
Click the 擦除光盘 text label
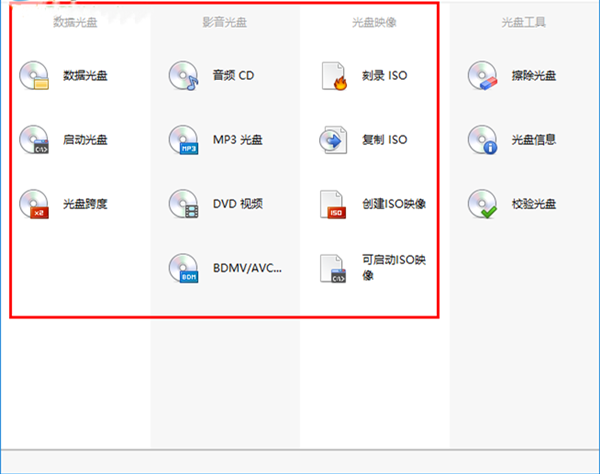533,75
